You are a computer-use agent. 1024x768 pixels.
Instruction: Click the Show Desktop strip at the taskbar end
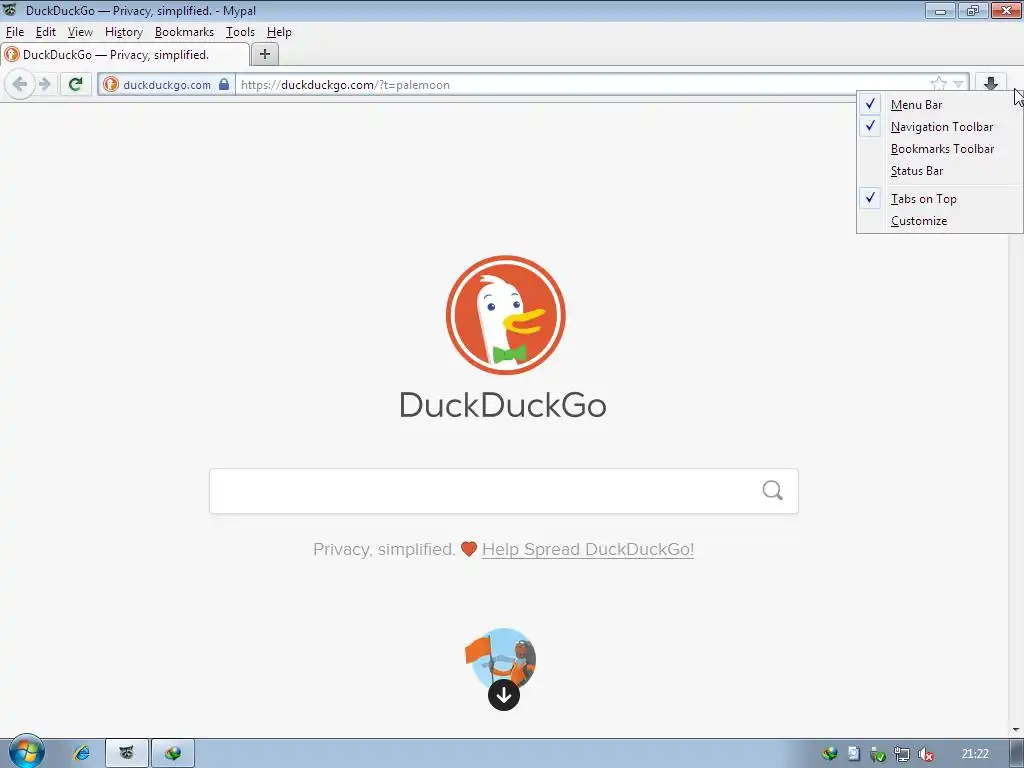click(x=1017, y=754)
